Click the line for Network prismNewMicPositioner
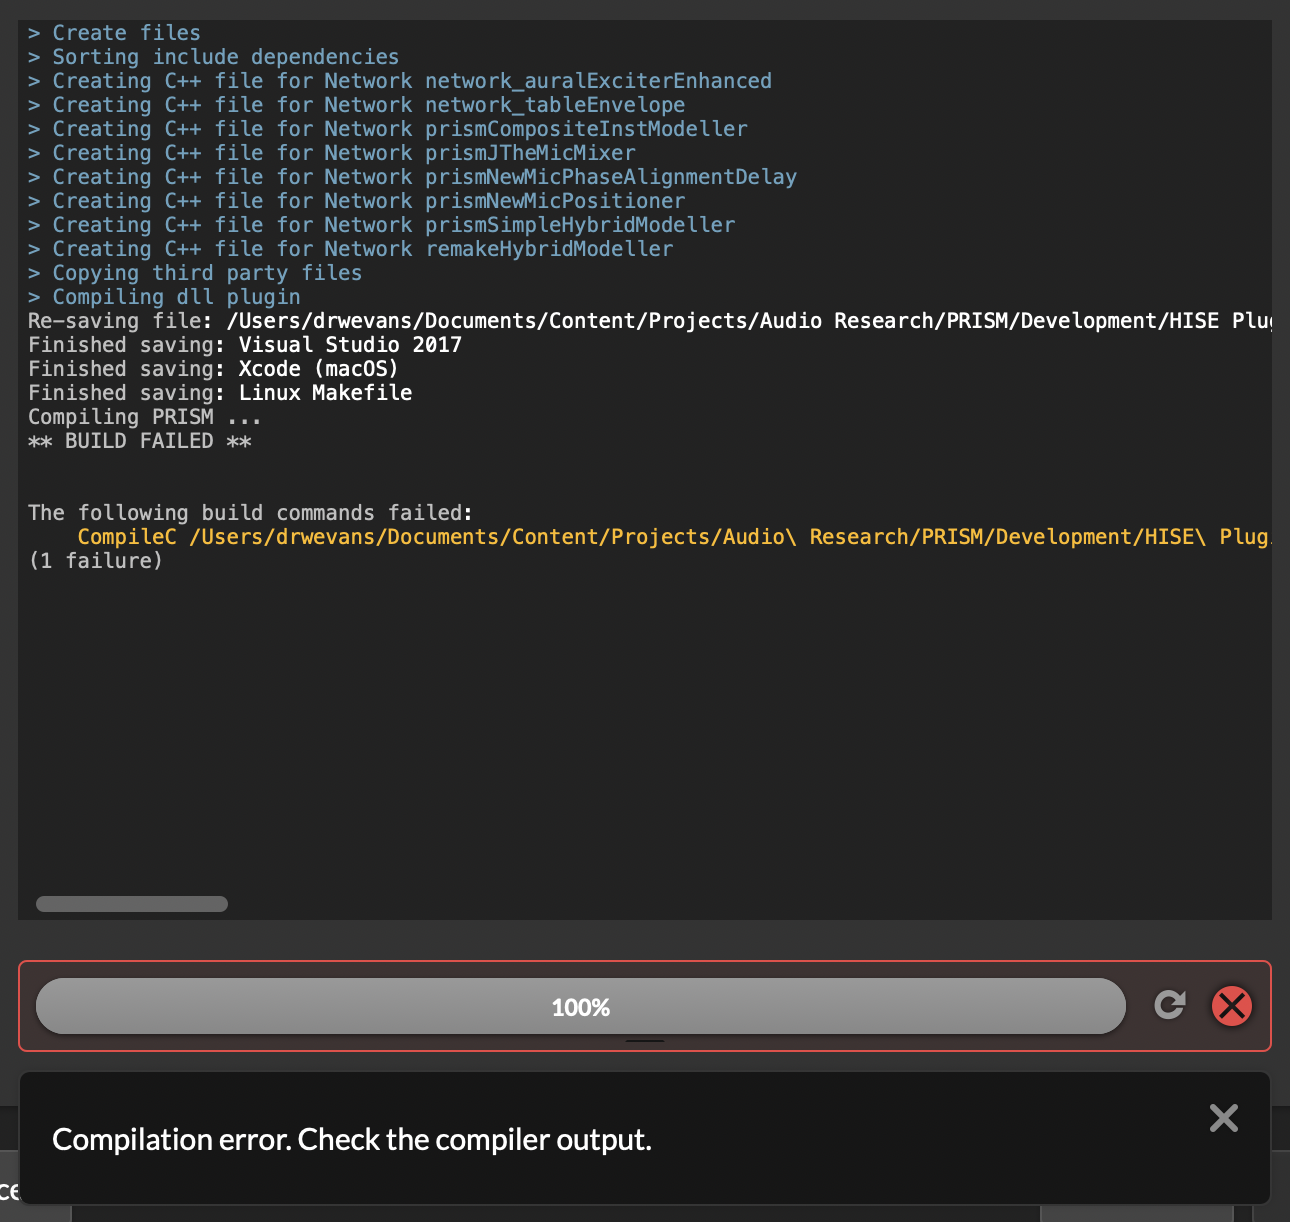 click(x=357, y=201)
